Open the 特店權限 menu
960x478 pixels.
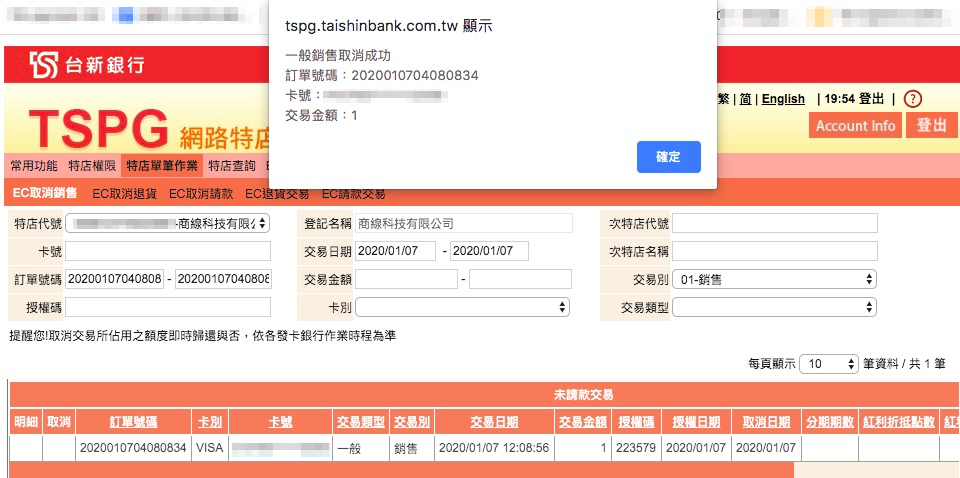click(x=92, y=165)
